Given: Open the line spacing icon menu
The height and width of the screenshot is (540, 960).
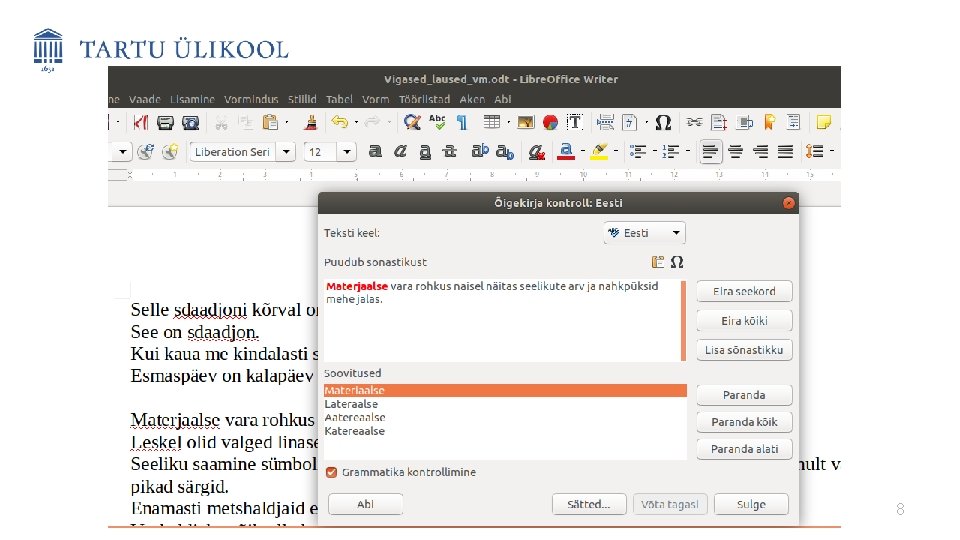Looking at the screenshot, I should [x=814, y=151].
